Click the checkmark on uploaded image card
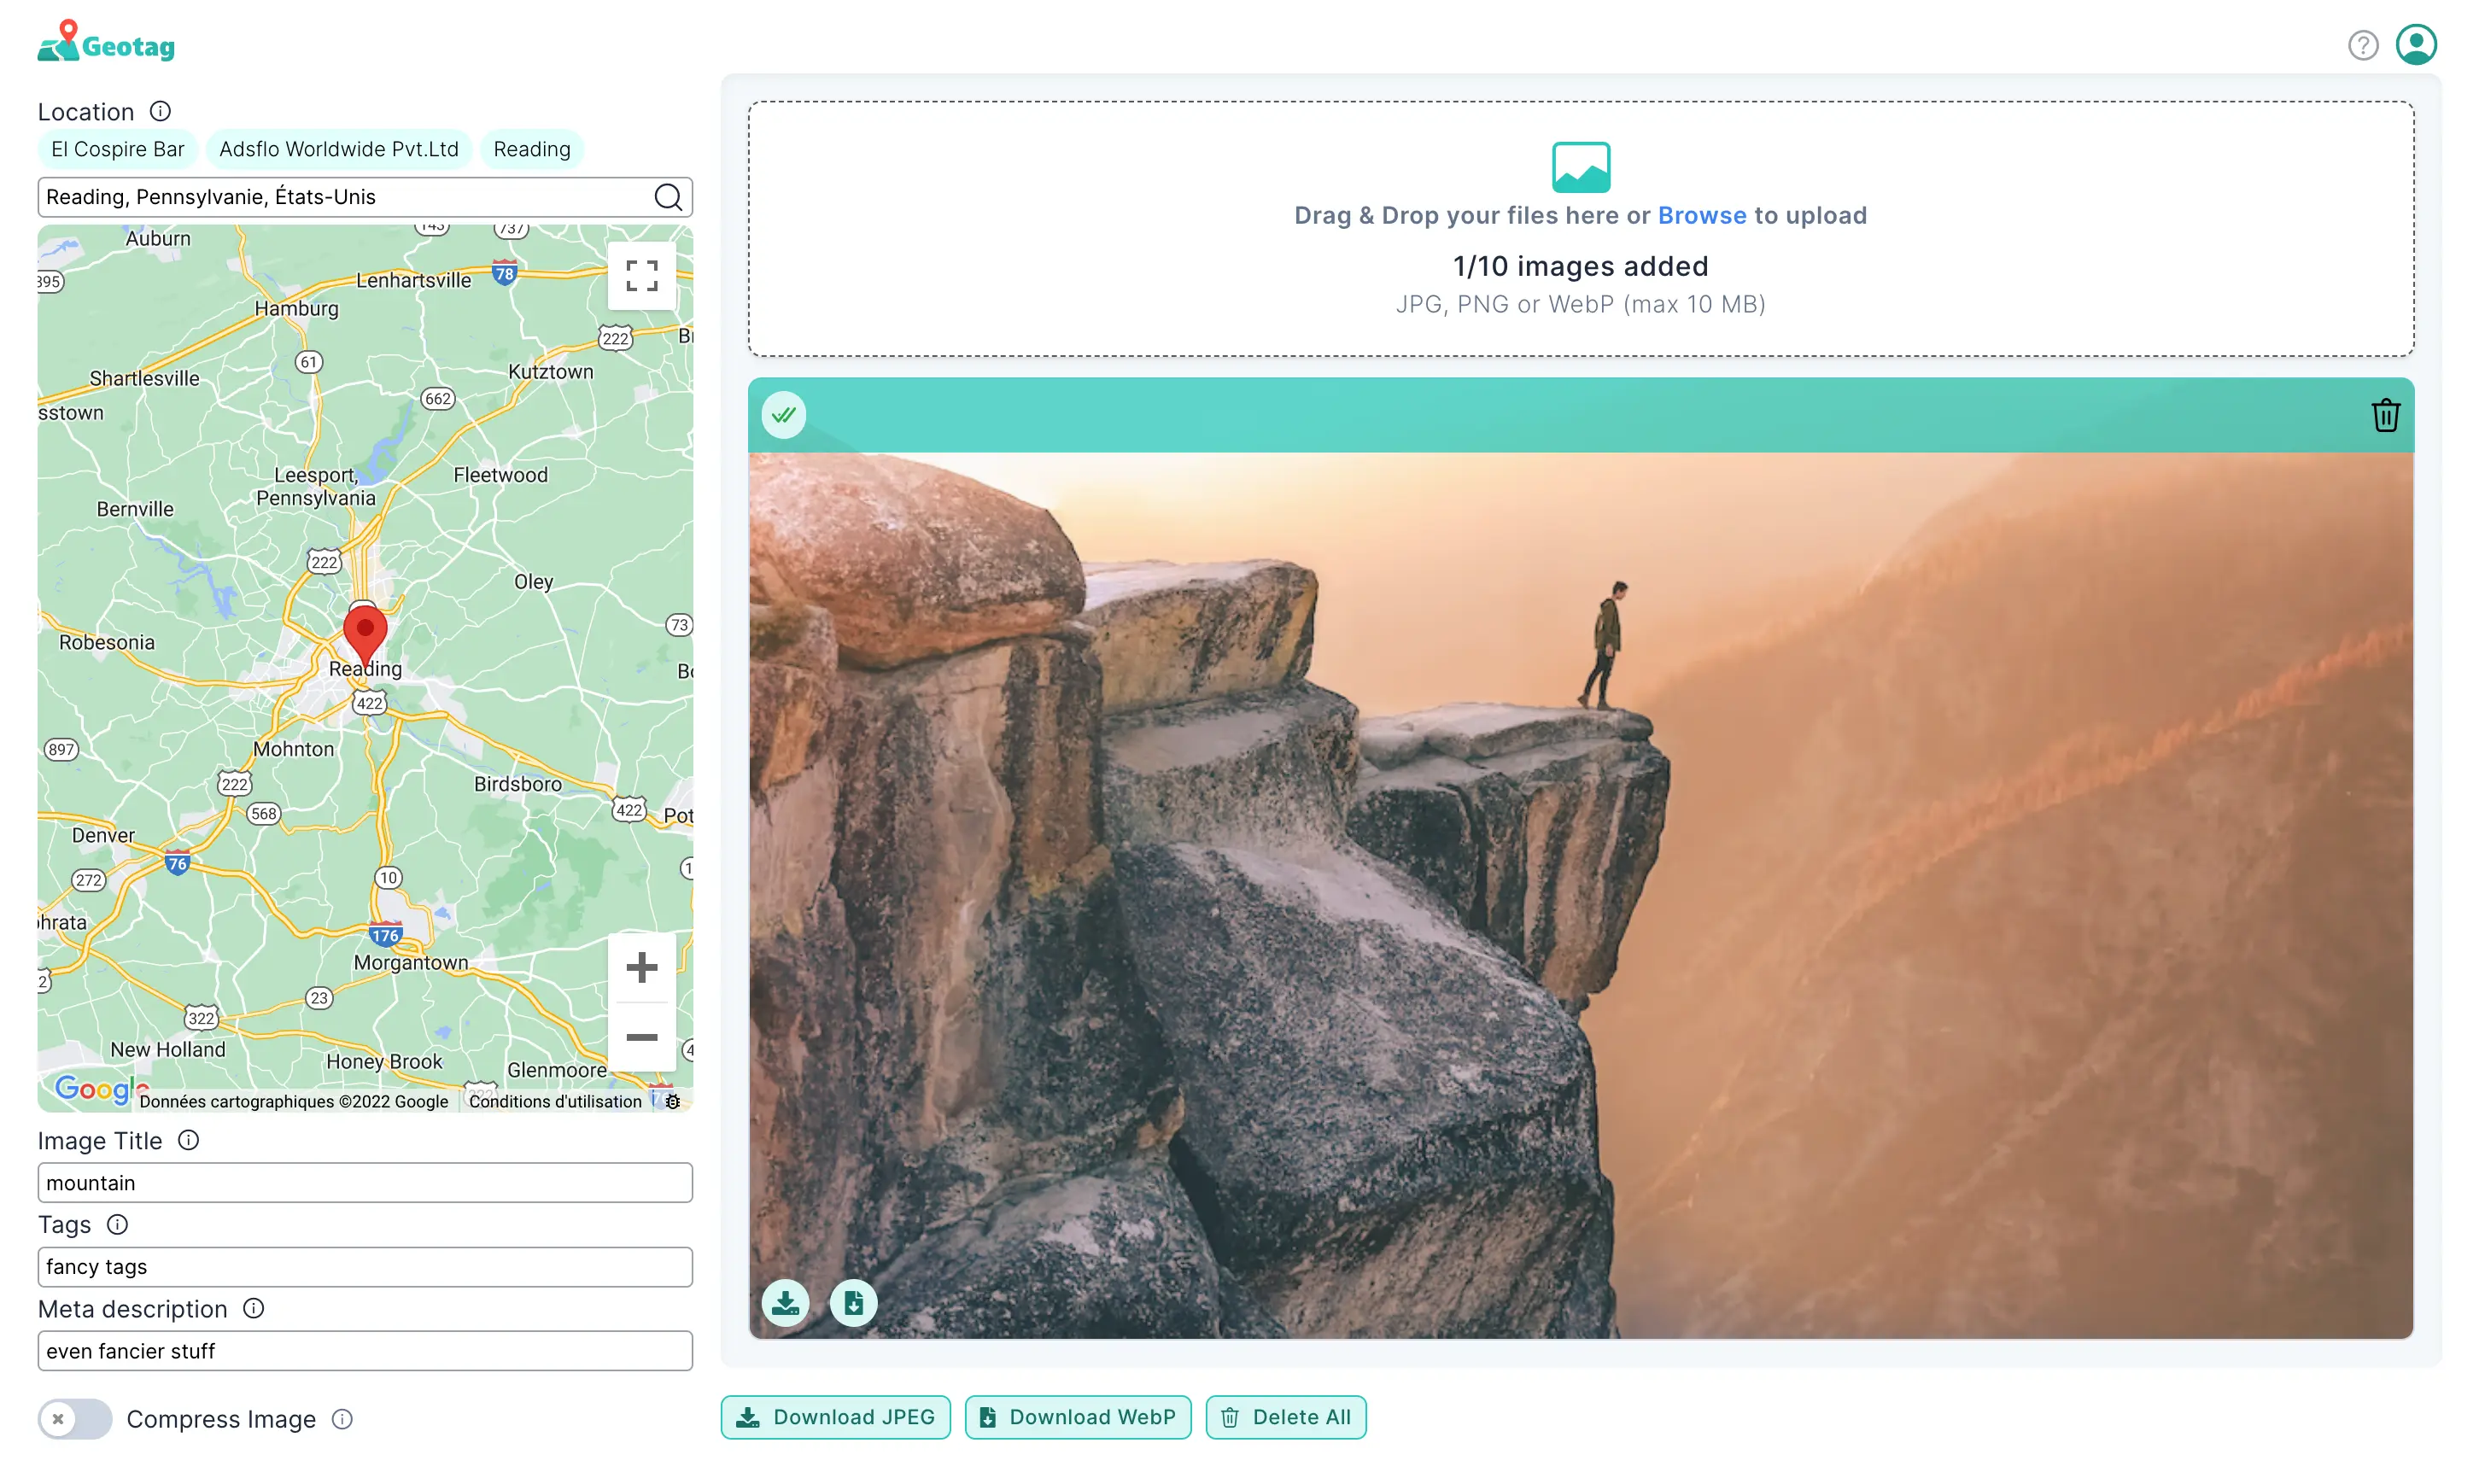Screen dimensions: 2485x1484 782,413
